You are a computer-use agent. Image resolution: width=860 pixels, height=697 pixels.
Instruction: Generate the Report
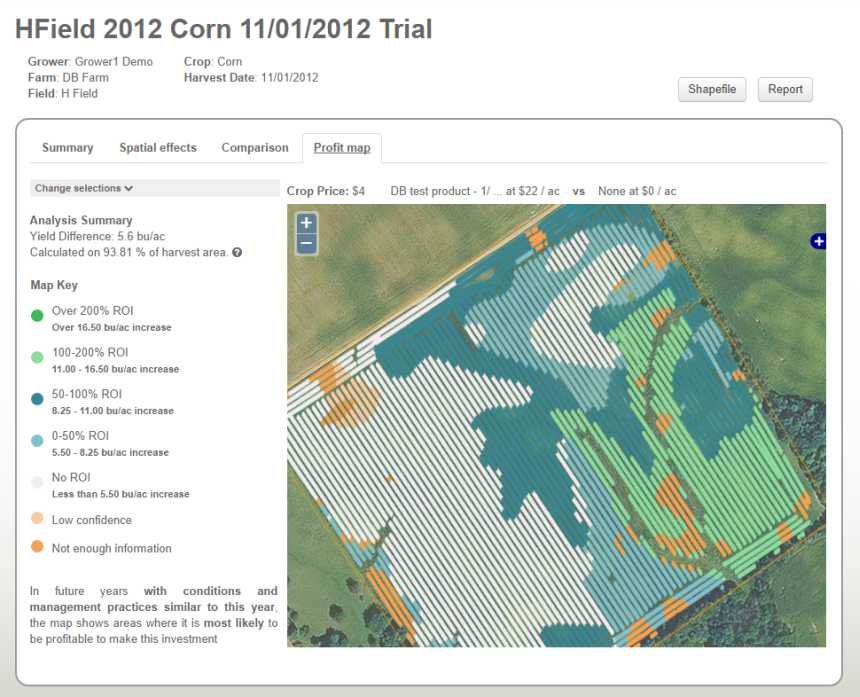click(x=785, y=89)
